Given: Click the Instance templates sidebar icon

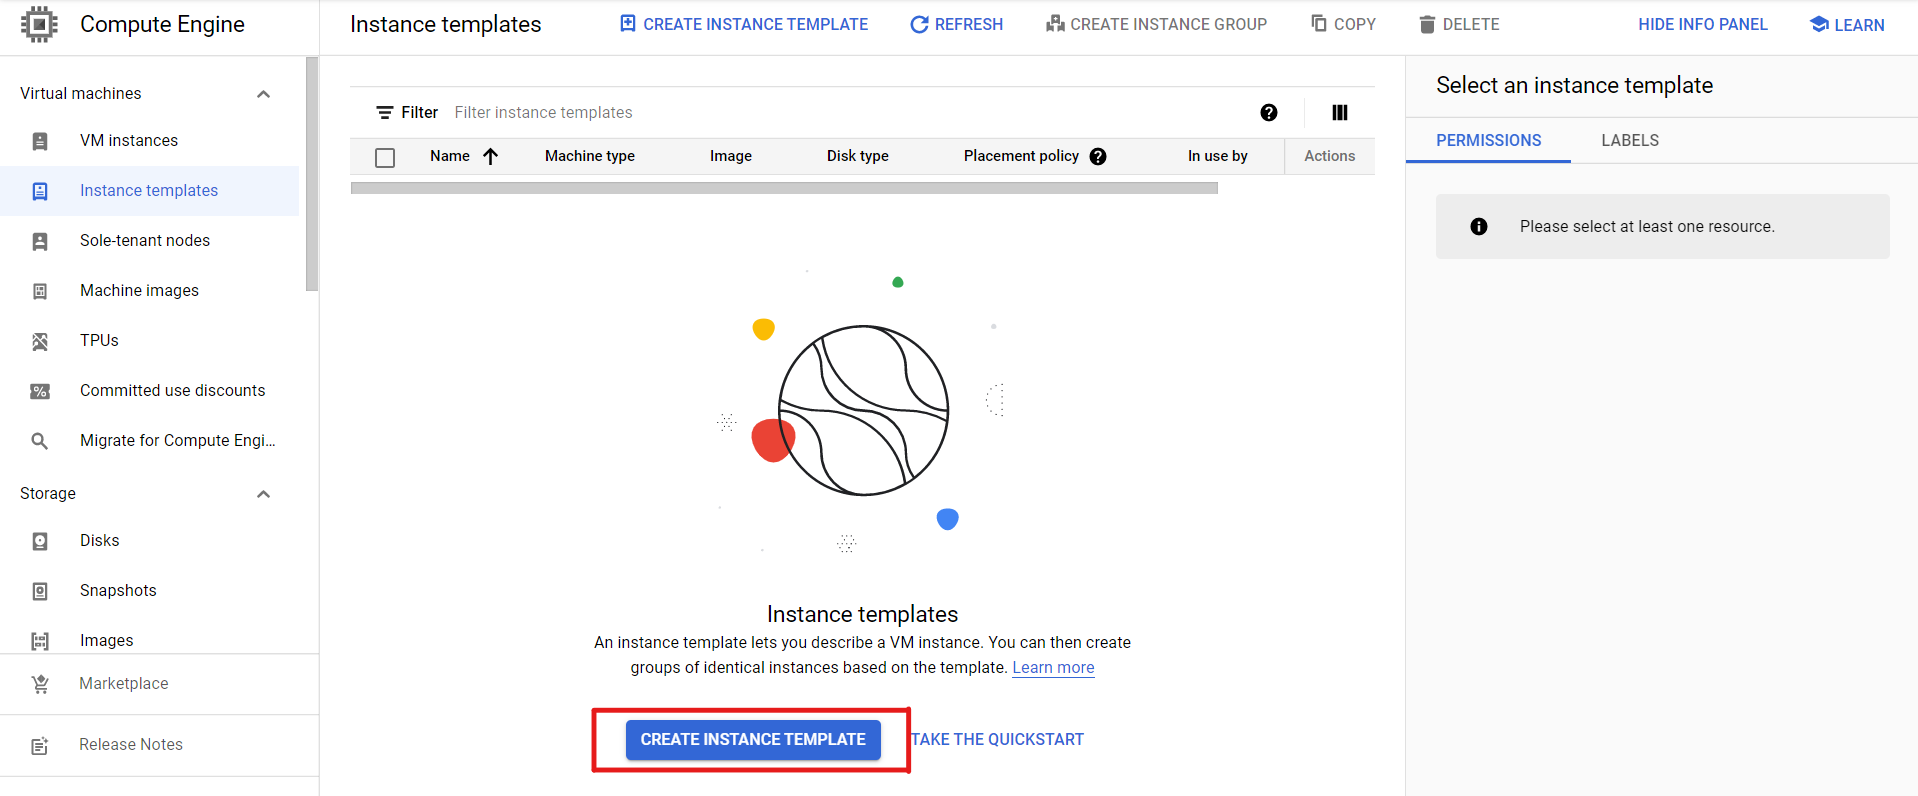Looking at the screenshot, I should pos(40,191).
